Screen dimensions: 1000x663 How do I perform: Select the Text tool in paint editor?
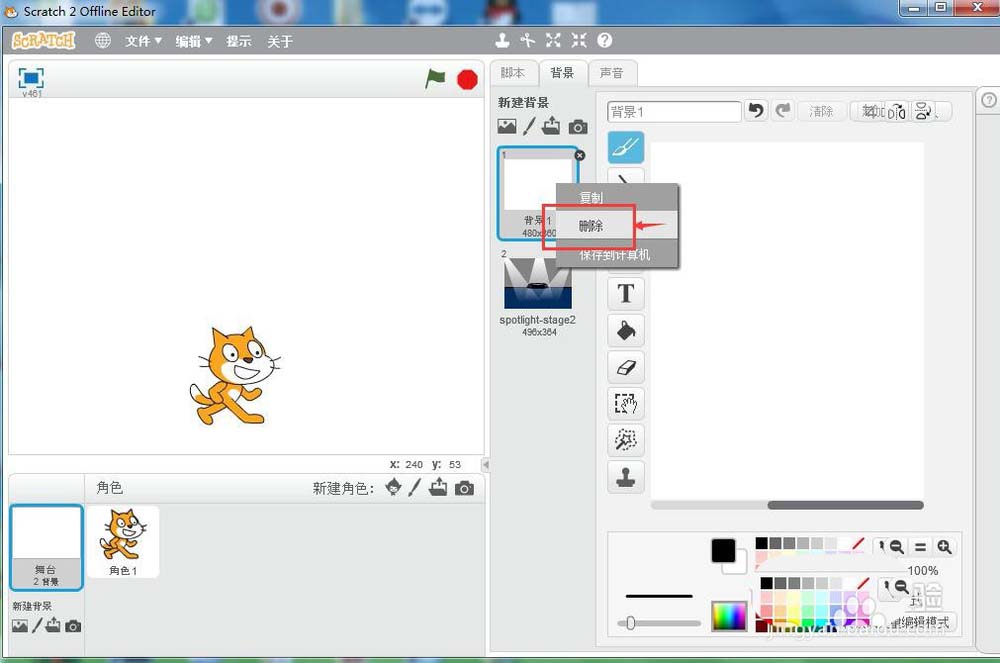click(626, 293)
